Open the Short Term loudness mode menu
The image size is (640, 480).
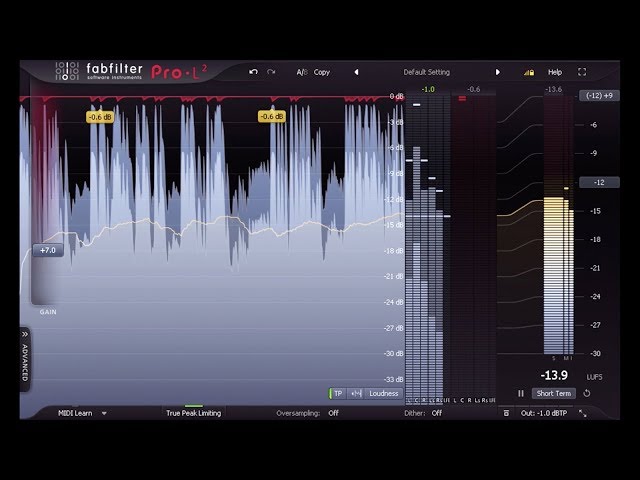click(x=553, y=393)
